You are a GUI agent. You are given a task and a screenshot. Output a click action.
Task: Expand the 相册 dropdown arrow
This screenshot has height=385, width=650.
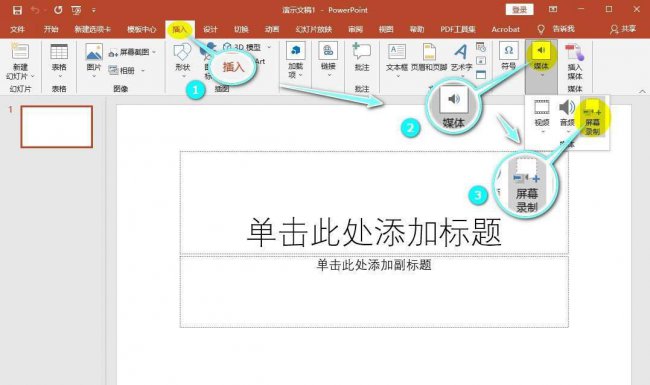coord(143,70)
